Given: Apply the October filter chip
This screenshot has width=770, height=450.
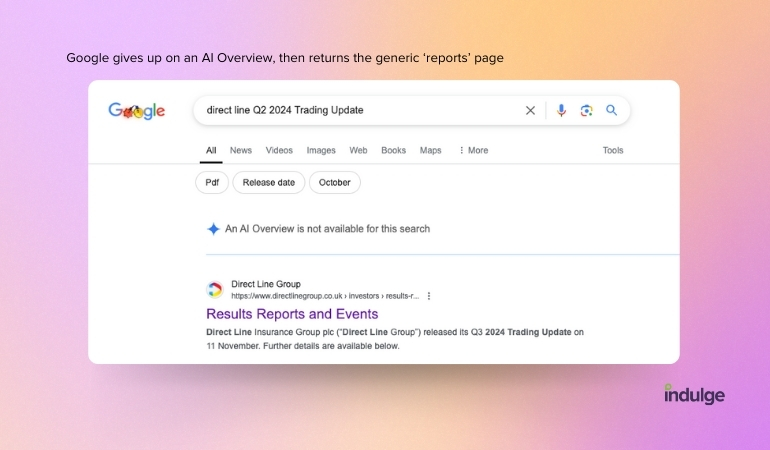Looking at the screenshot, I should 335,183.
